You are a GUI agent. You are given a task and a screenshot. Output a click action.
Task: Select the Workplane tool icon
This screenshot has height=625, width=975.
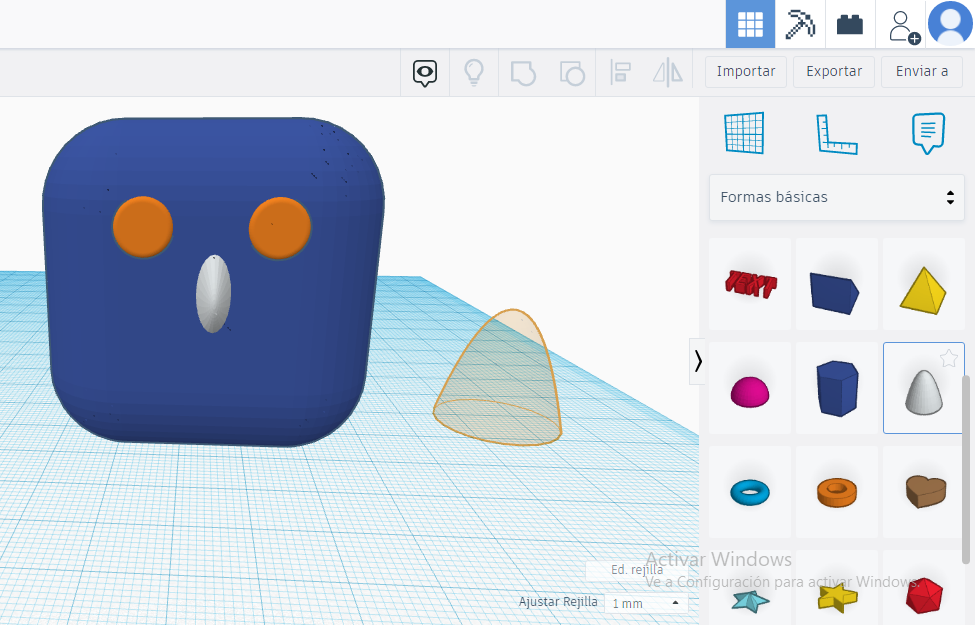744,132
